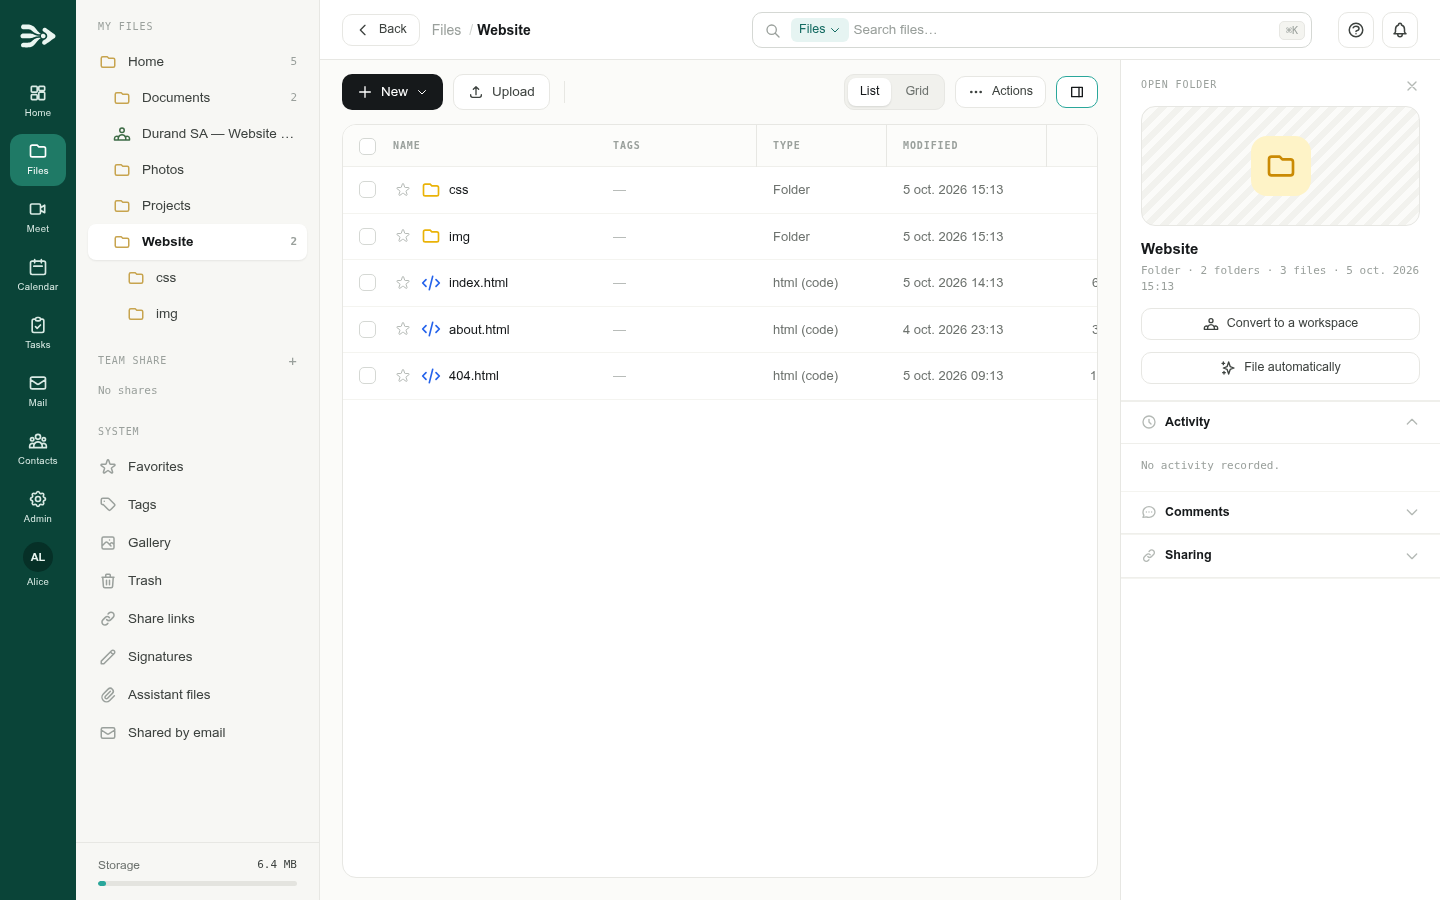Tick the select-all checkbox in header
Viewport: 1440px width, 900px height.
368,146
